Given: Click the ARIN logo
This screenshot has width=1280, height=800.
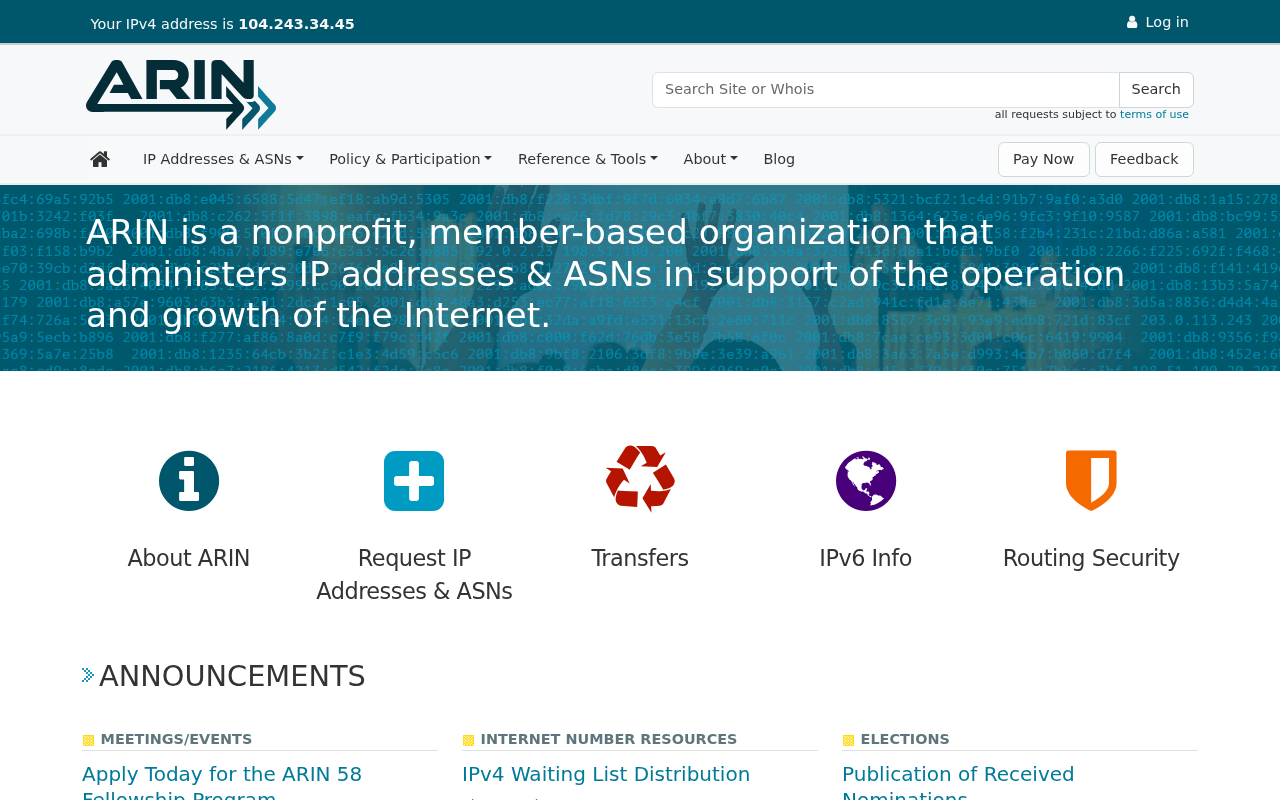Looking at the screenshot, I should pos(181,94).
